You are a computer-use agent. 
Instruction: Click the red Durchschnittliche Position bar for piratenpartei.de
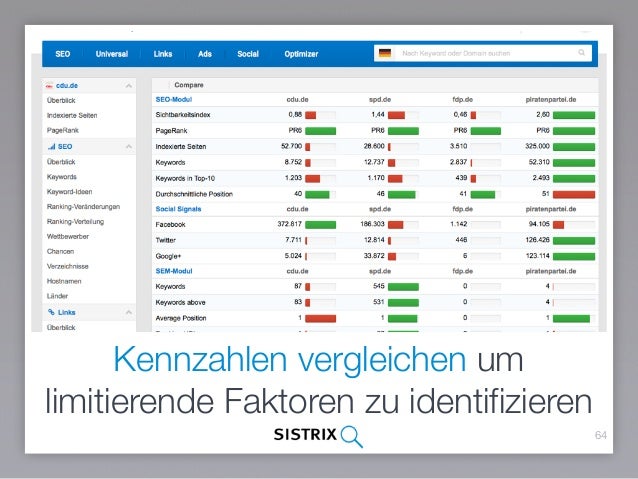[x=574, y=195]
